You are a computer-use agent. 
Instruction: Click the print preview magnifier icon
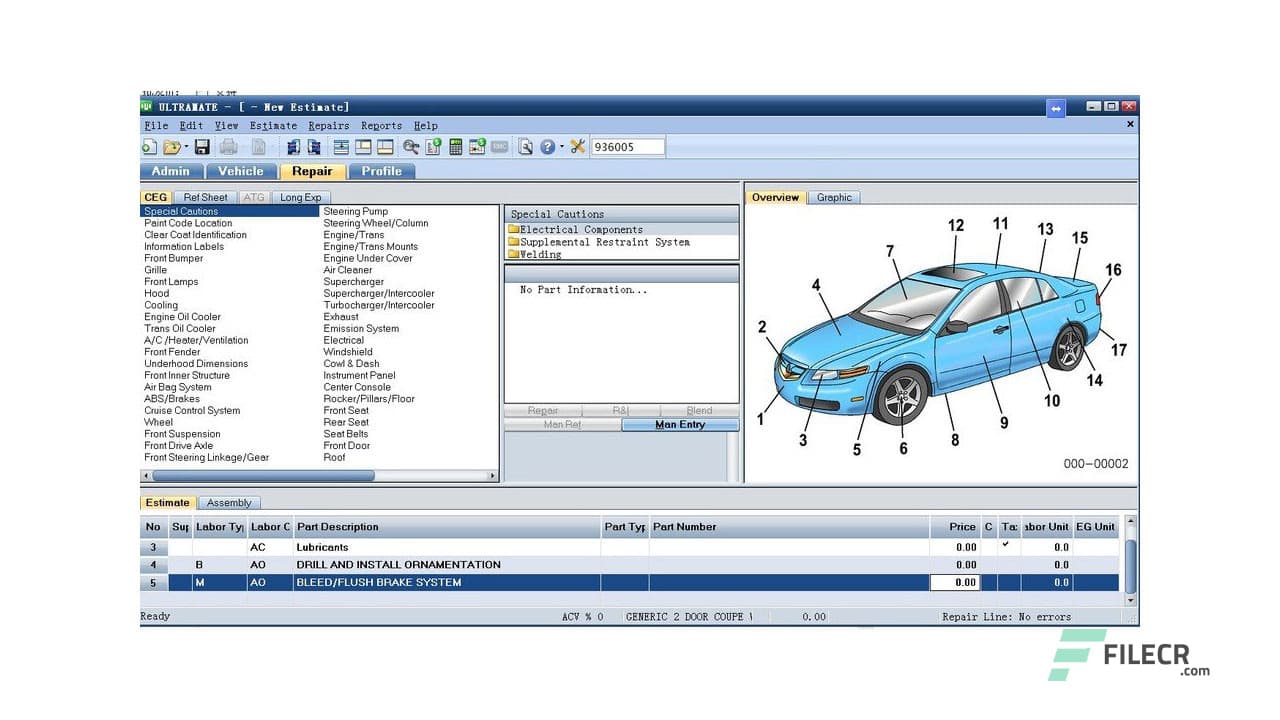point(525,147)
